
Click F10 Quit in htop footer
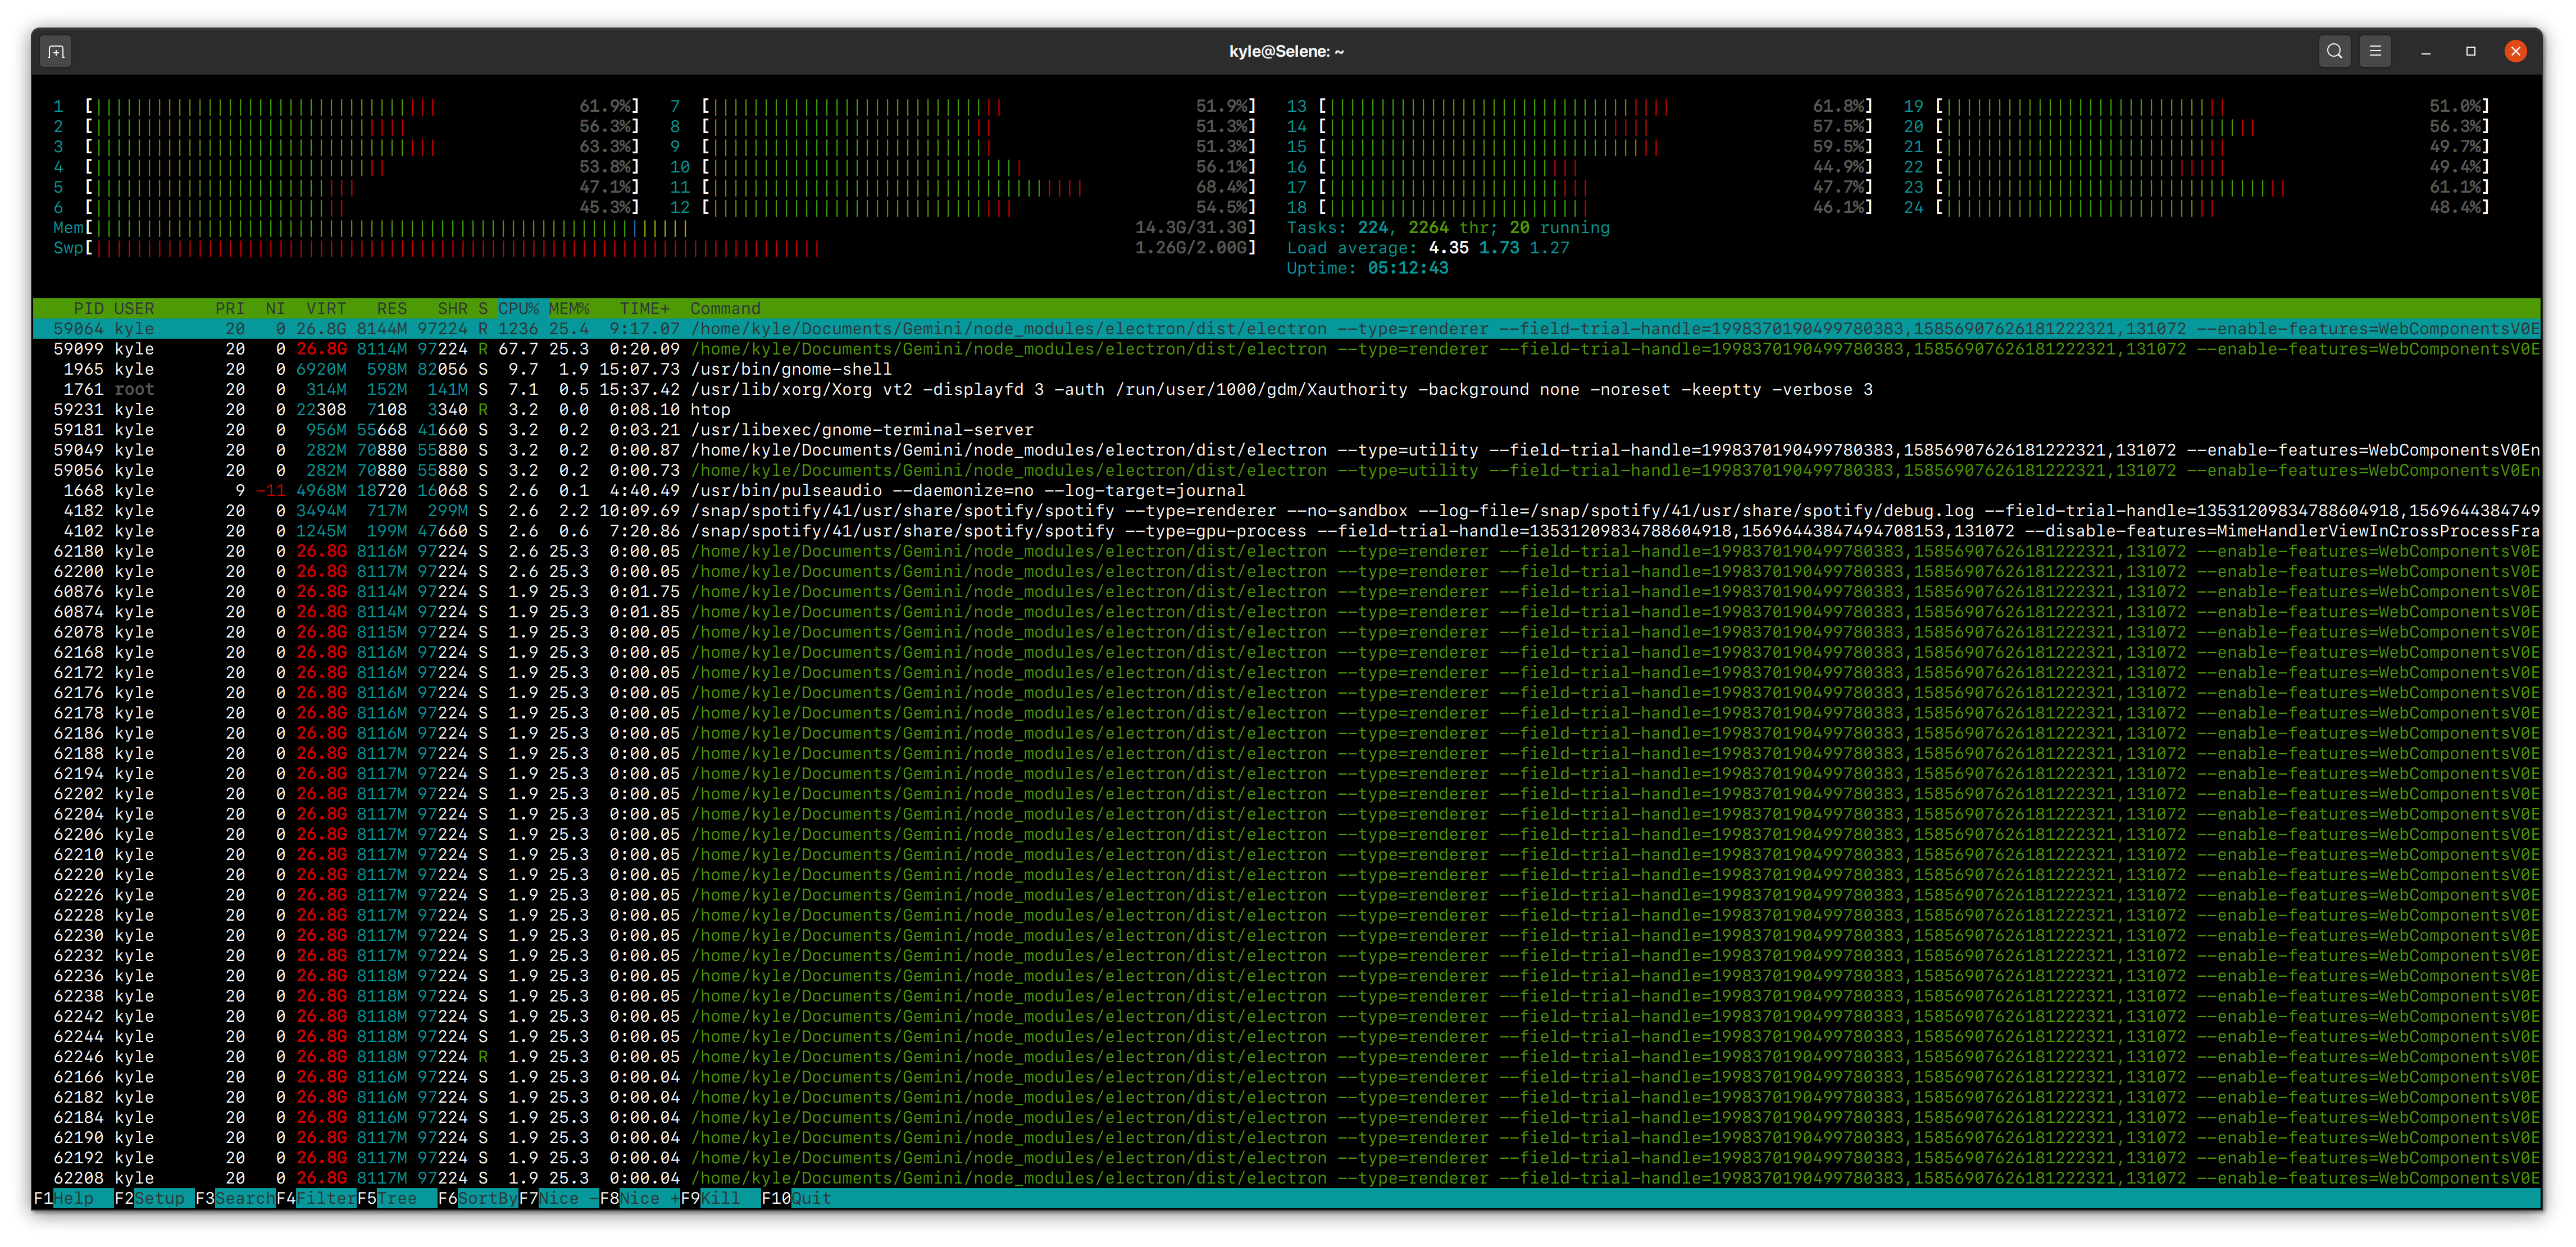[x=797, y=1198]
